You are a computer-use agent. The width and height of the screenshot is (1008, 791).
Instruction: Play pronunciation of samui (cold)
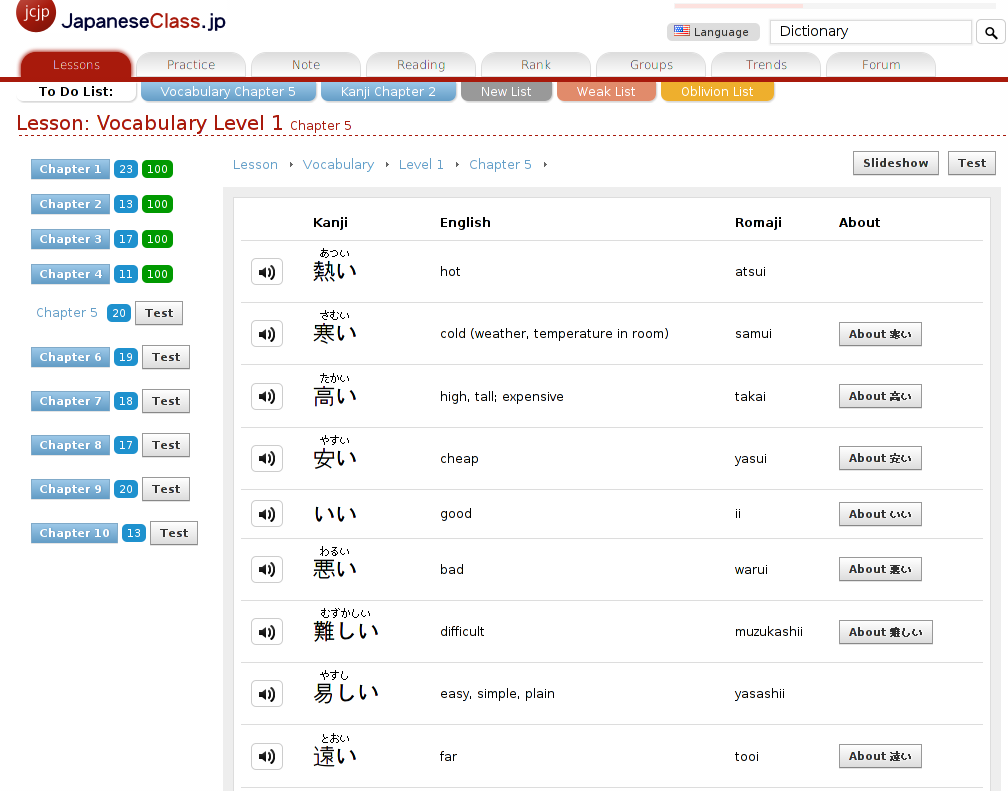click(267, 334)
